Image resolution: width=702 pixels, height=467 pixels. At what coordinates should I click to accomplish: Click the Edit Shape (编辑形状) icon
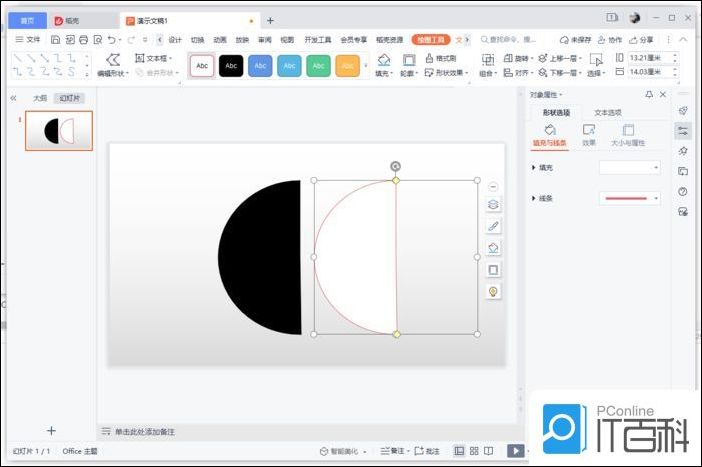[113, 60]
